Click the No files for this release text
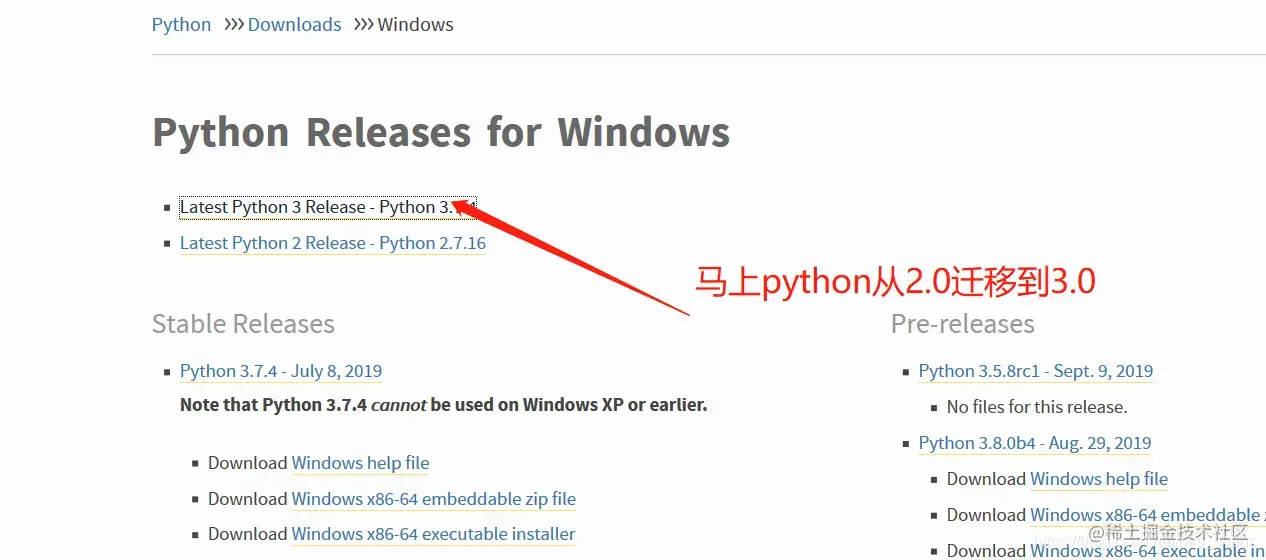 pyautogui.click(x=1037, y=407)
